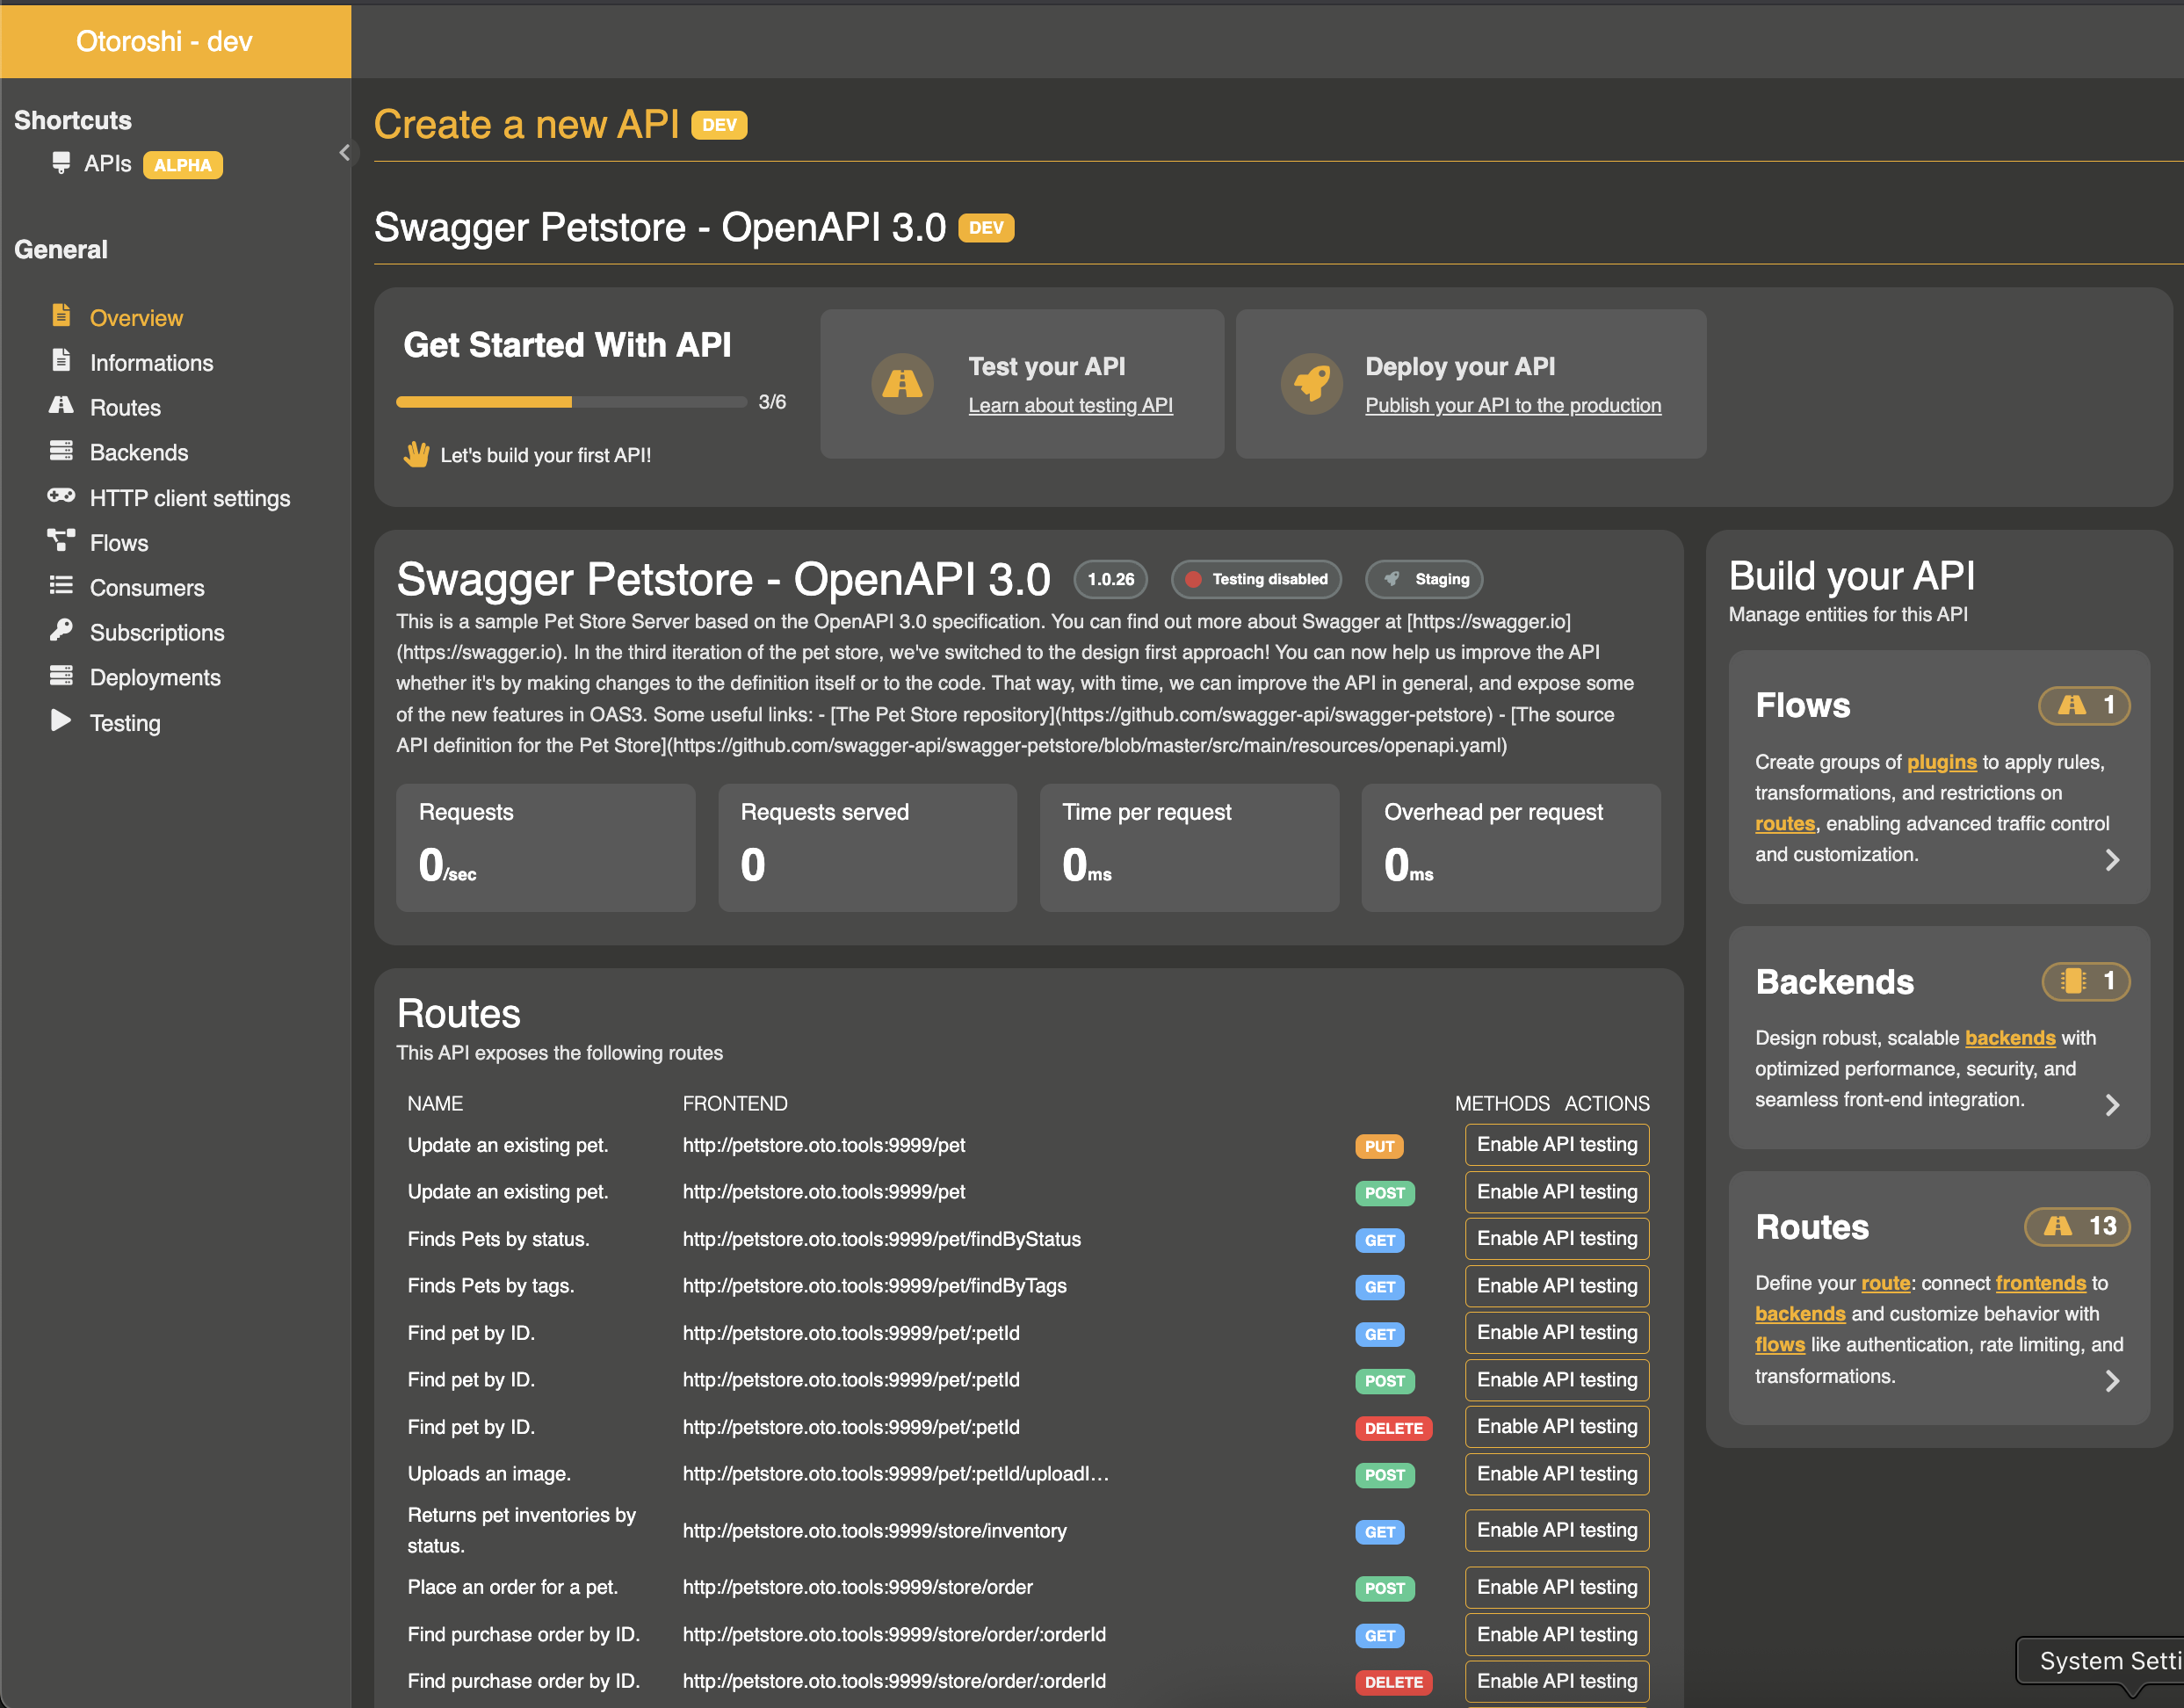
Task: Open the Routes card with its chevron
Action: 2113,1381
